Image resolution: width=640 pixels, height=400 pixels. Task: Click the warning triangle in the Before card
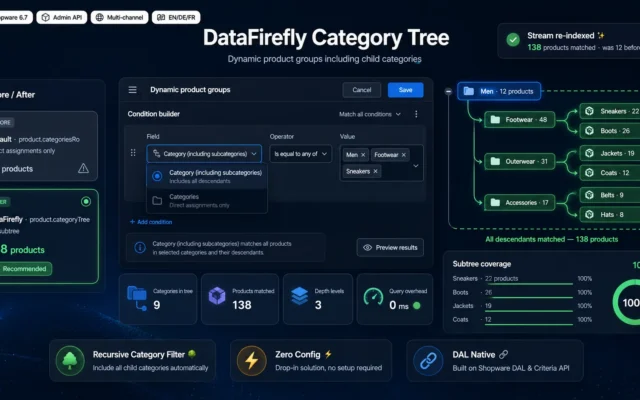coord(83,168)
